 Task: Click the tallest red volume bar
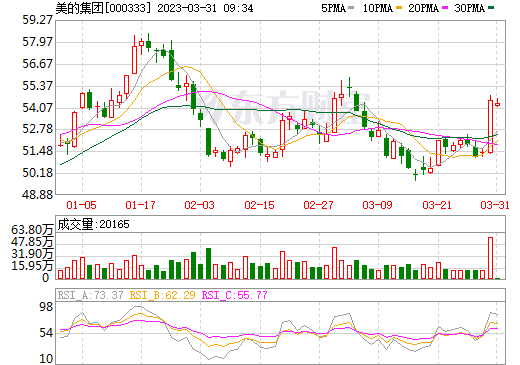[490, 258]
